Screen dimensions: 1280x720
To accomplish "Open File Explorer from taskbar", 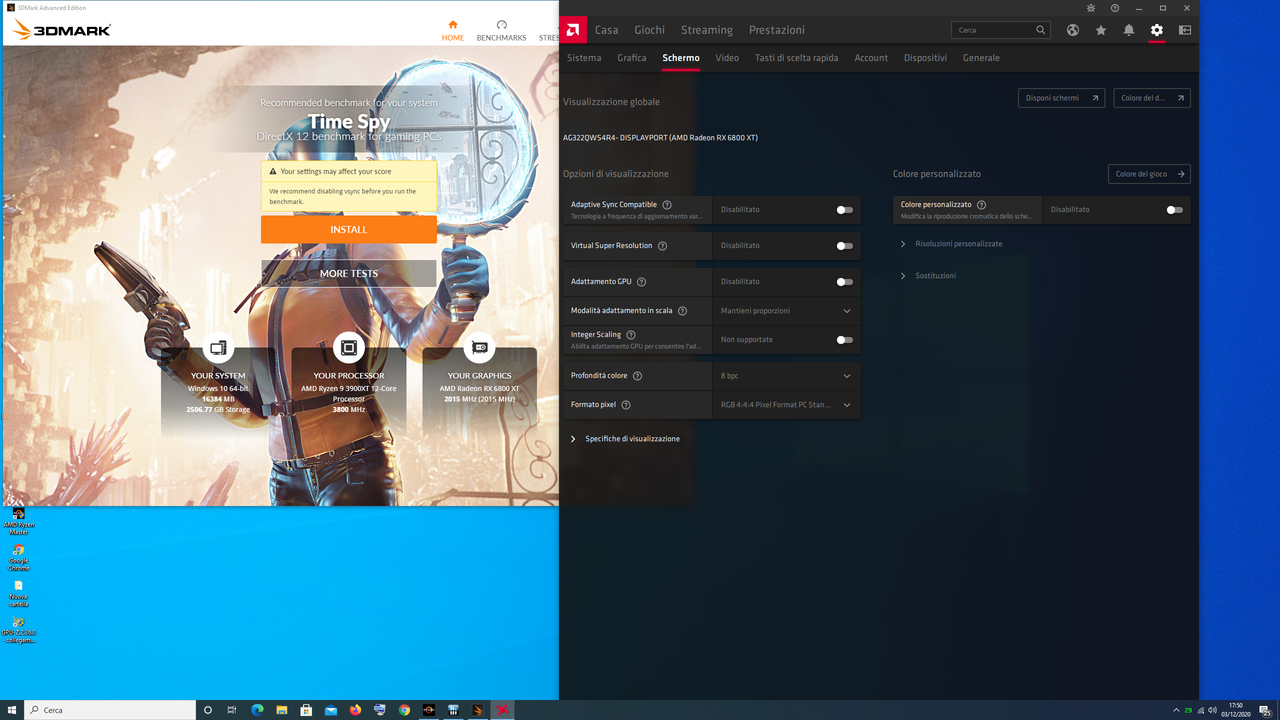I will tap(282, 710).
